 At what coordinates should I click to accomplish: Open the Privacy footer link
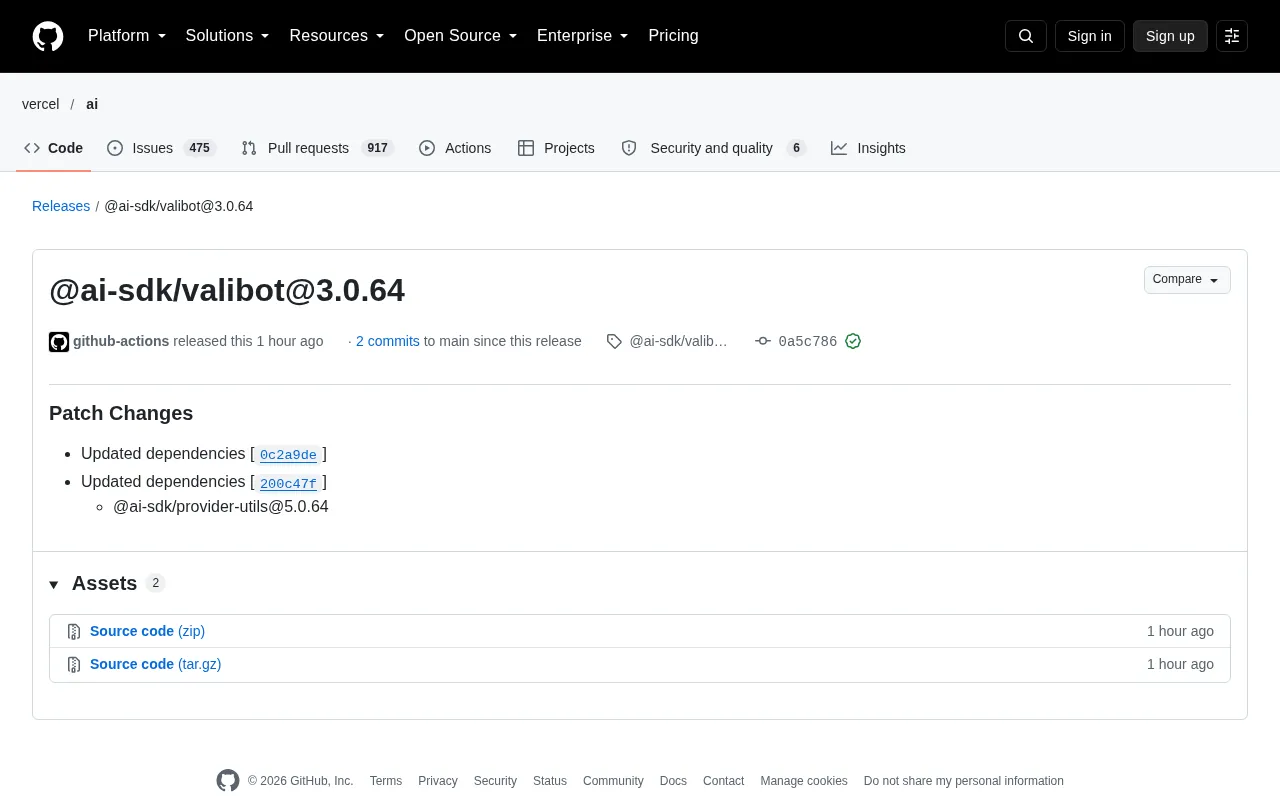[x=438, y=781]
